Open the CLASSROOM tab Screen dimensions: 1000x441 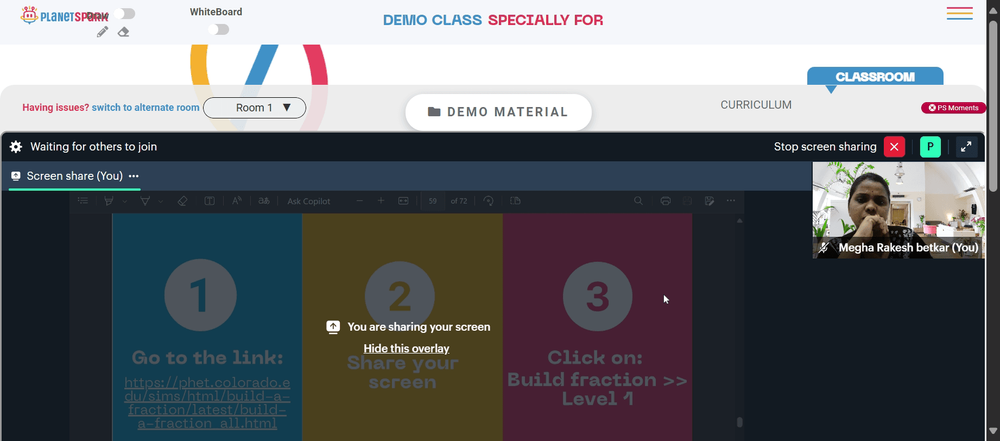click(875, 77)
